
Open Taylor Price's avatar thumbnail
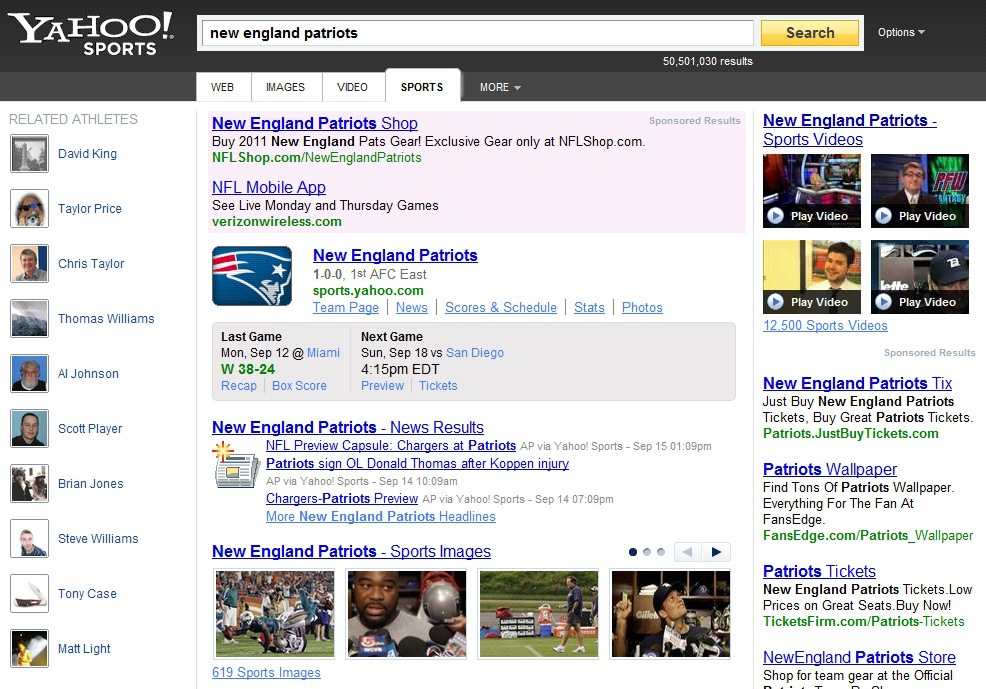tap(30, 209)
